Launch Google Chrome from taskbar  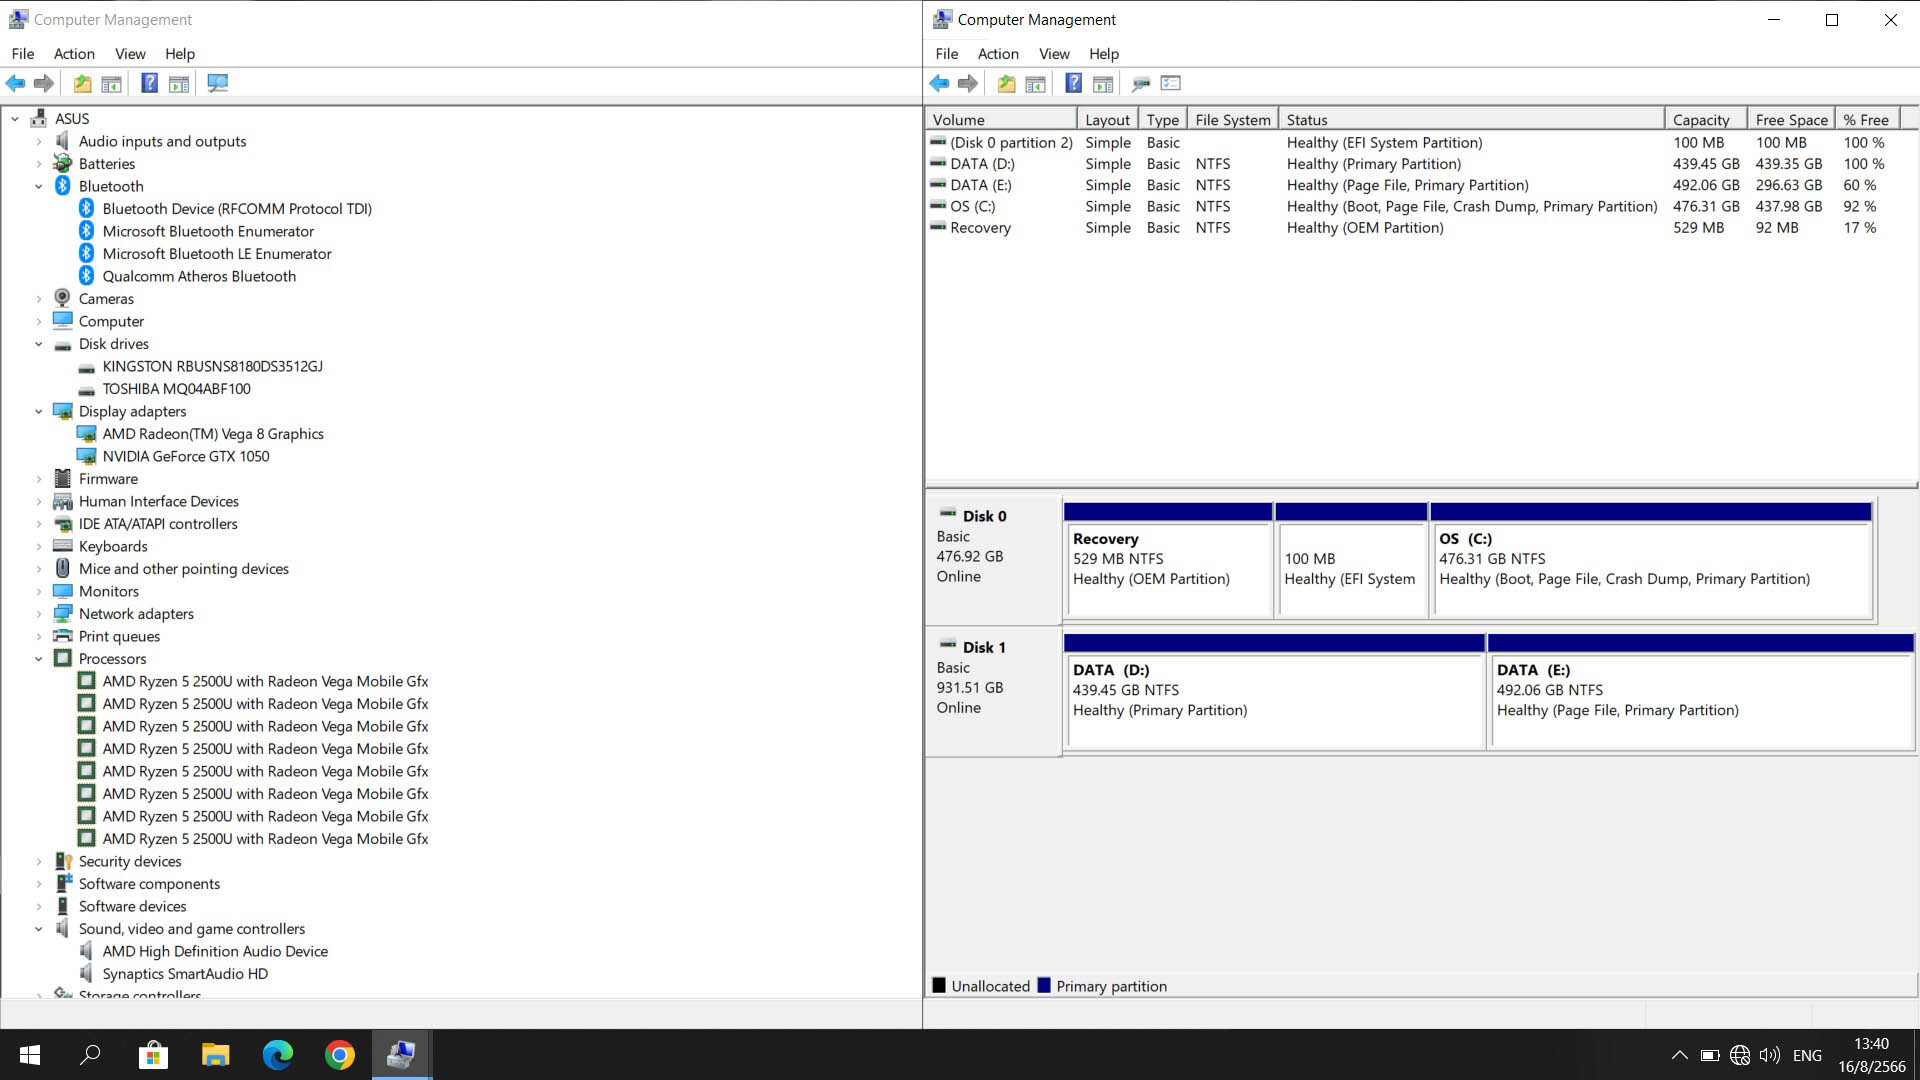click(339, 1055)
